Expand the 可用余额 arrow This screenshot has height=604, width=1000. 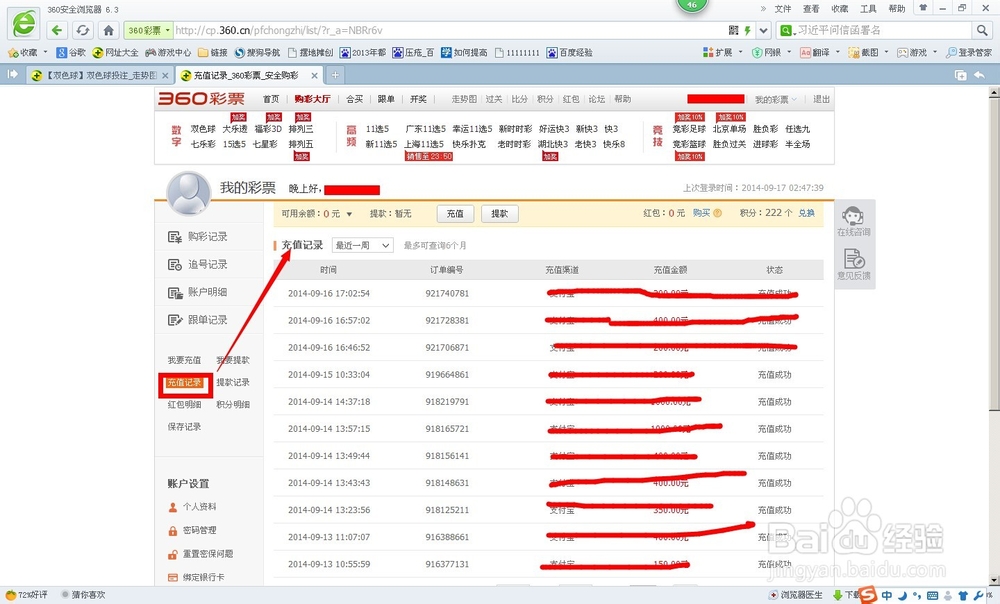coord(349,214)
